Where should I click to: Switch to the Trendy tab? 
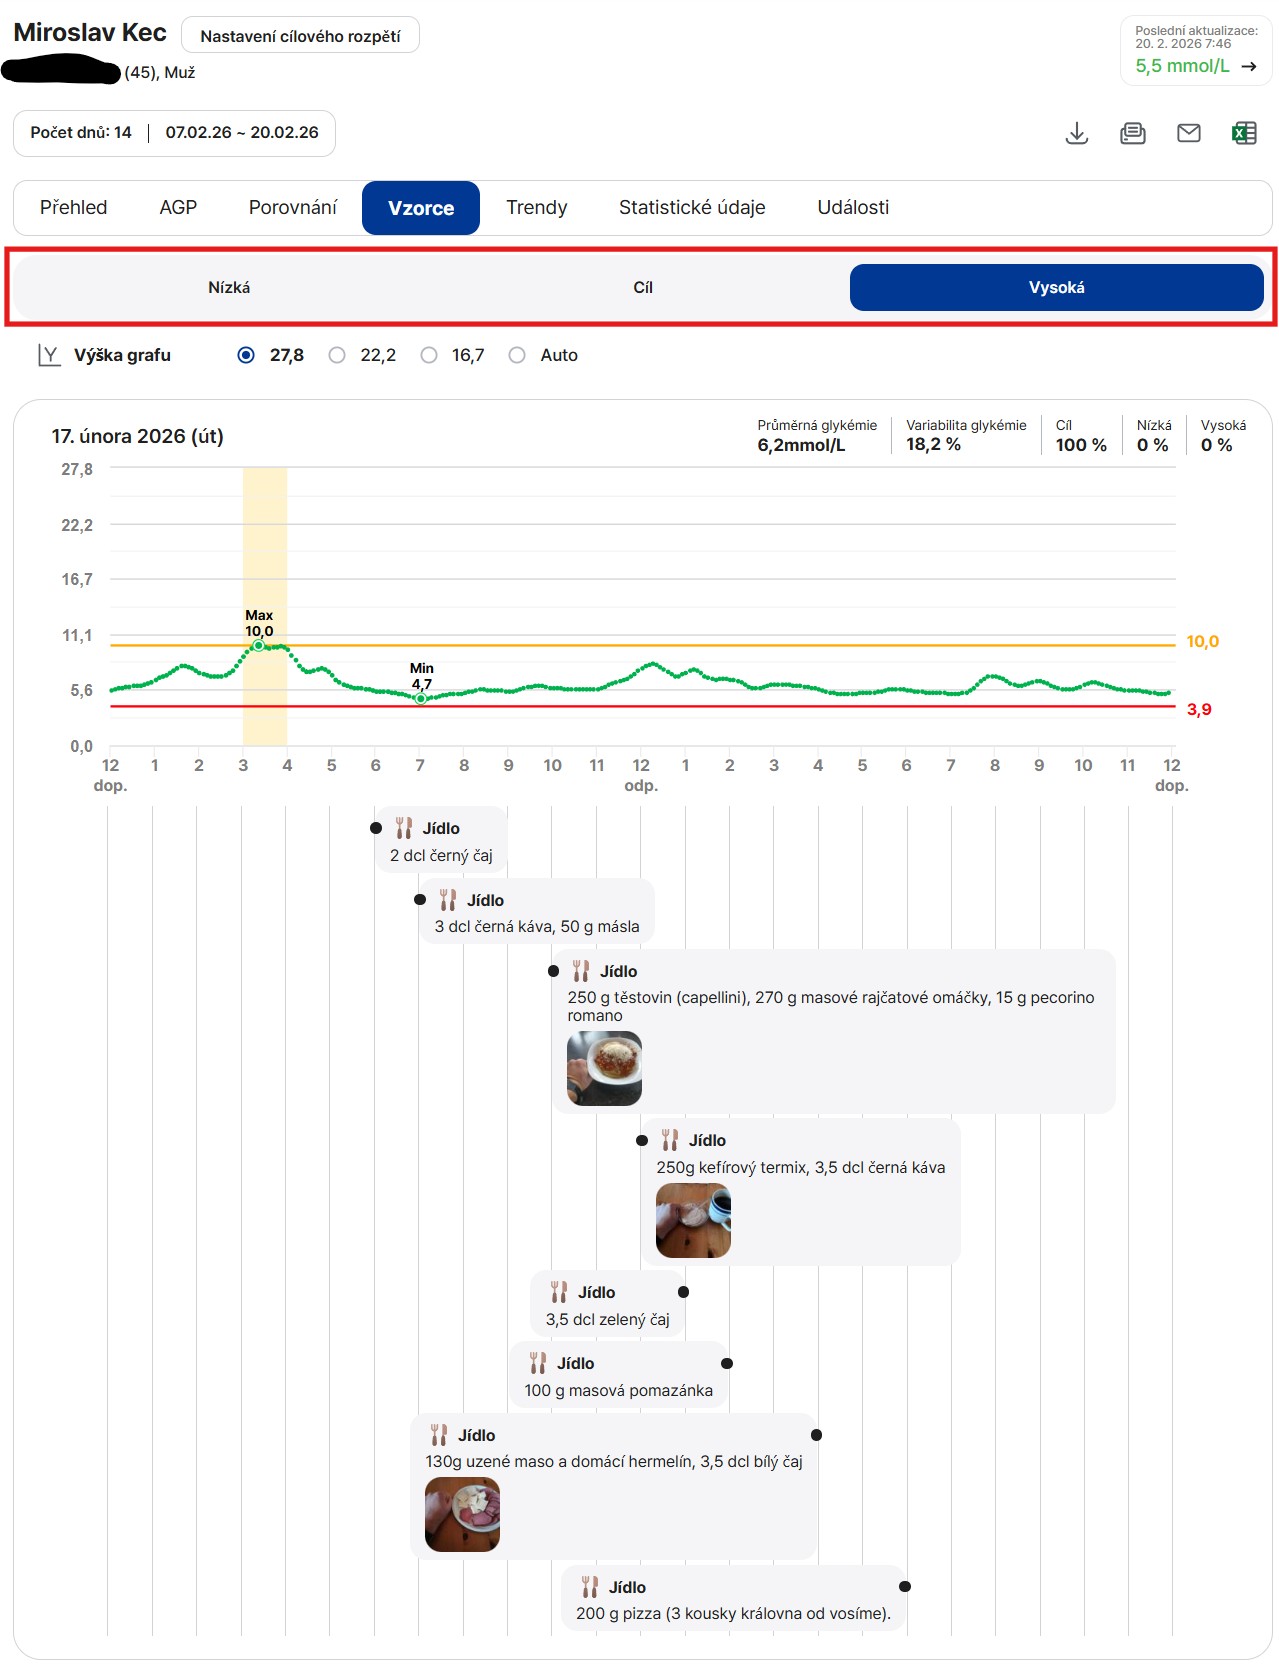[536, 208]
